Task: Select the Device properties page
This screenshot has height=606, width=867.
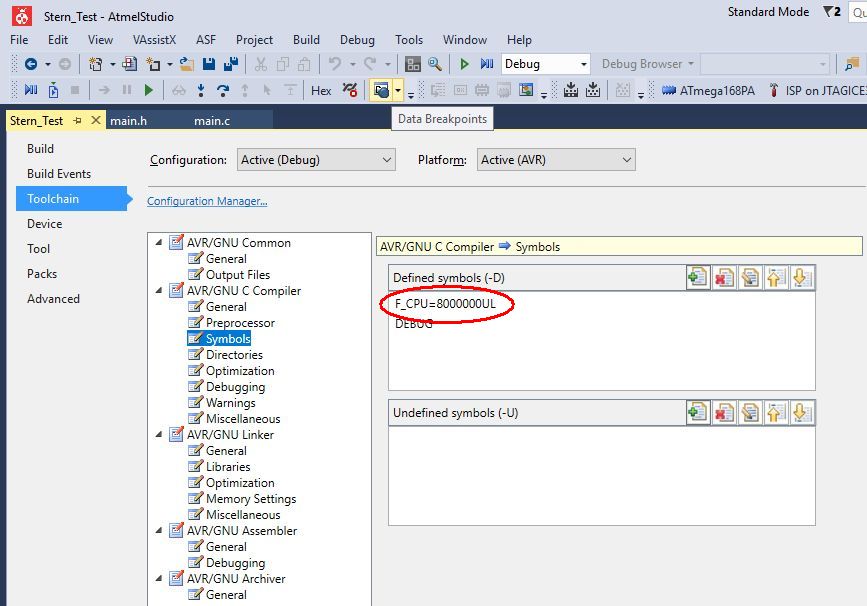Action: tap(44, 224)
